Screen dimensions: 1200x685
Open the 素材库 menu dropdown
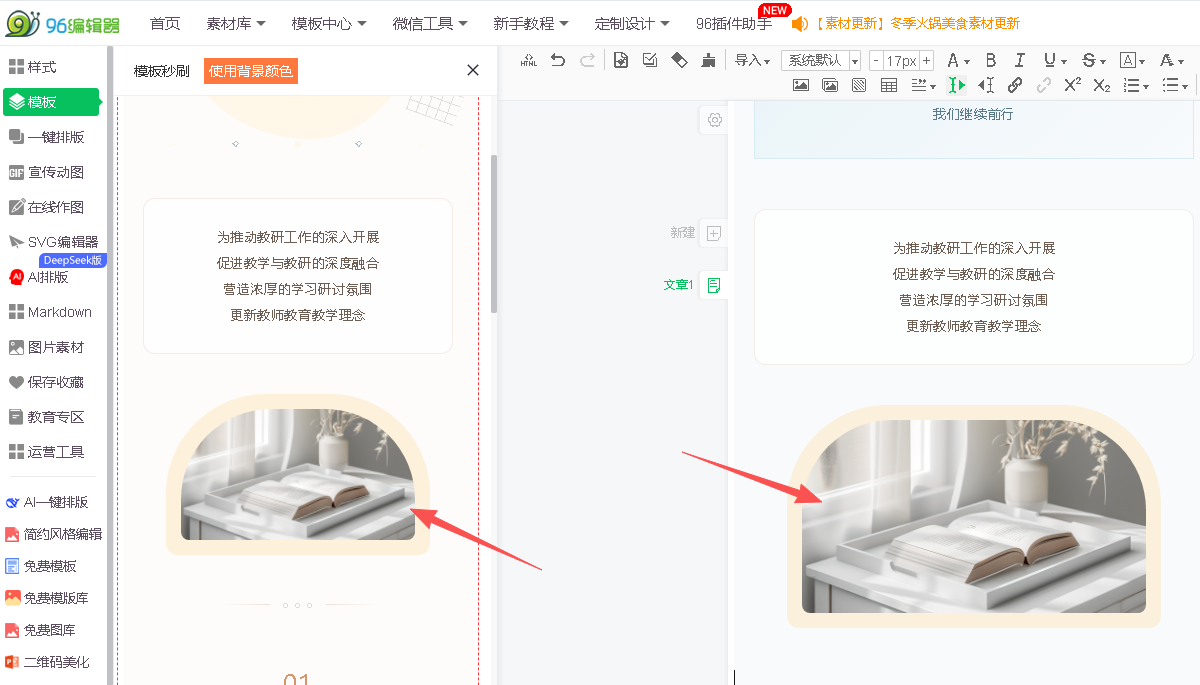(x=236, y=23)
